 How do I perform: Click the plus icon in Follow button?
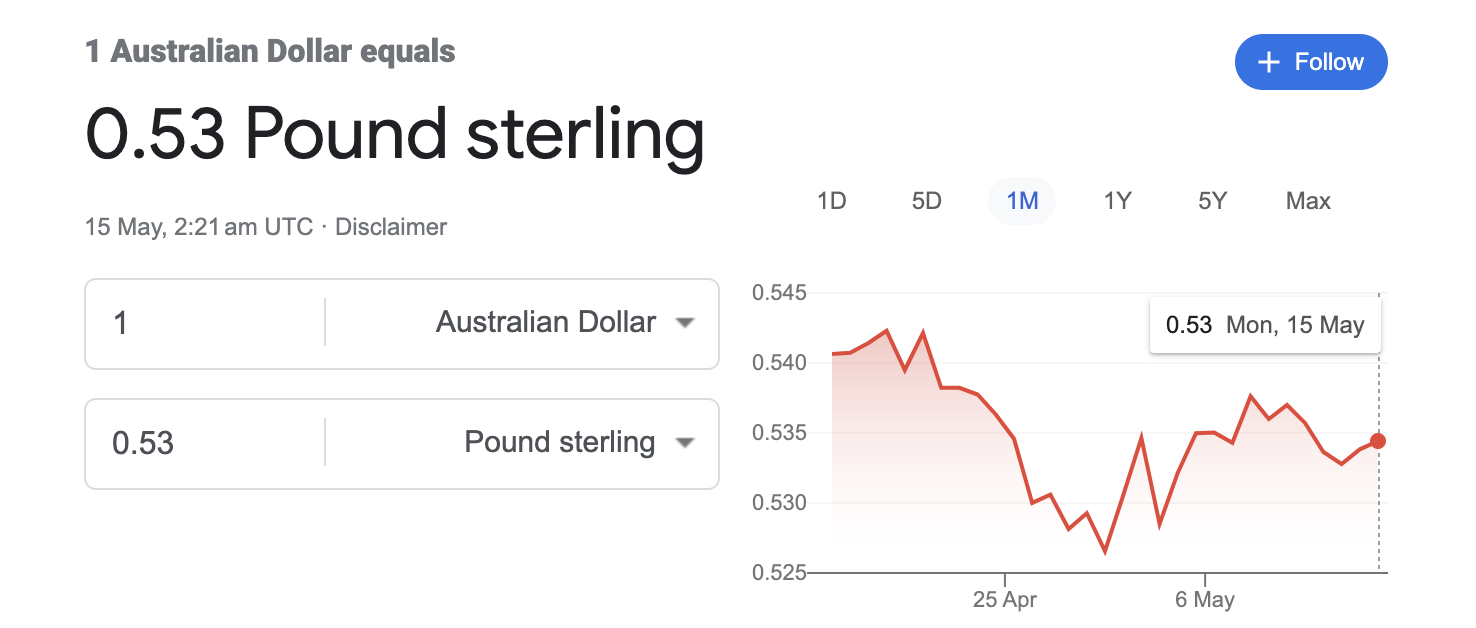1269,62
